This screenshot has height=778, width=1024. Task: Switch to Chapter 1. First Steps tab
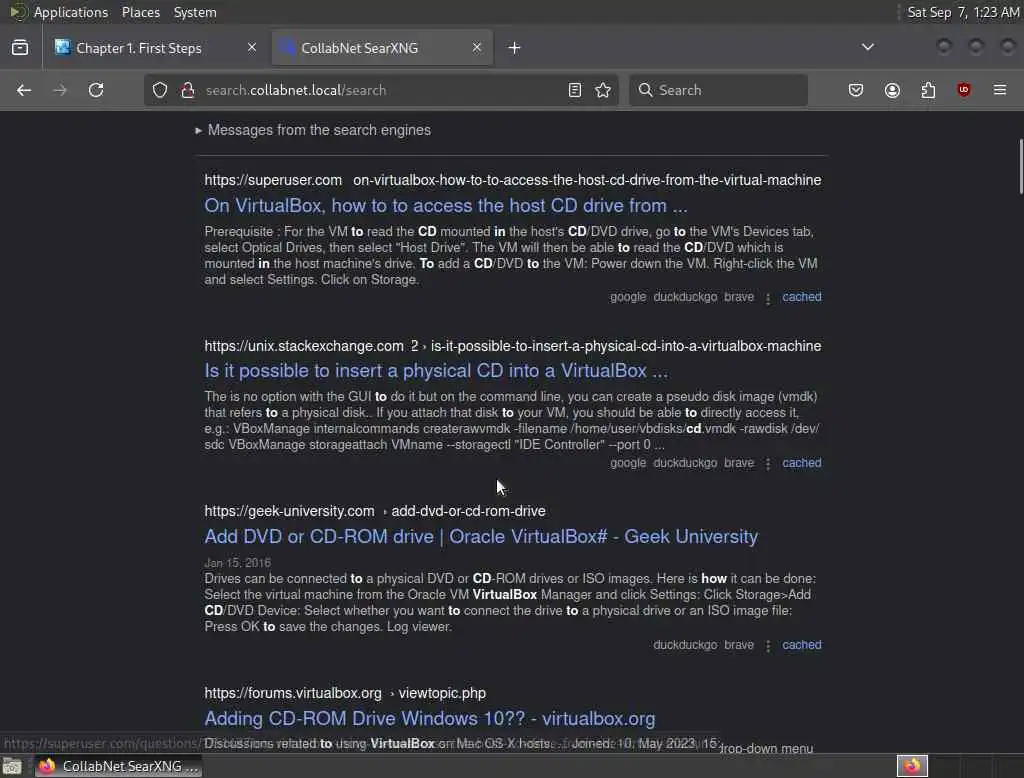(156, 48)
